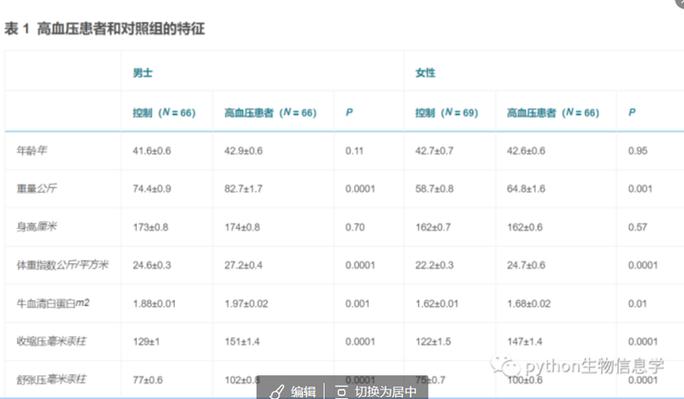Select the row label 体重指数公斤/平方米

[62, 265]
